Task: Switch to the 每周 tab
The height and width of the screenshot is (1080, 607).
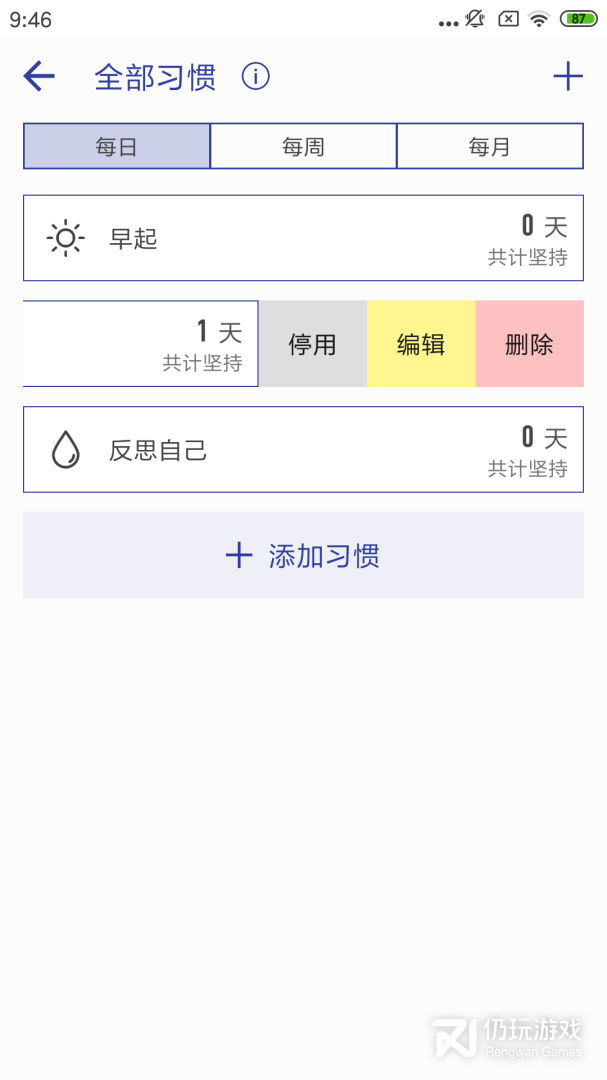Action: pos(303,147)
